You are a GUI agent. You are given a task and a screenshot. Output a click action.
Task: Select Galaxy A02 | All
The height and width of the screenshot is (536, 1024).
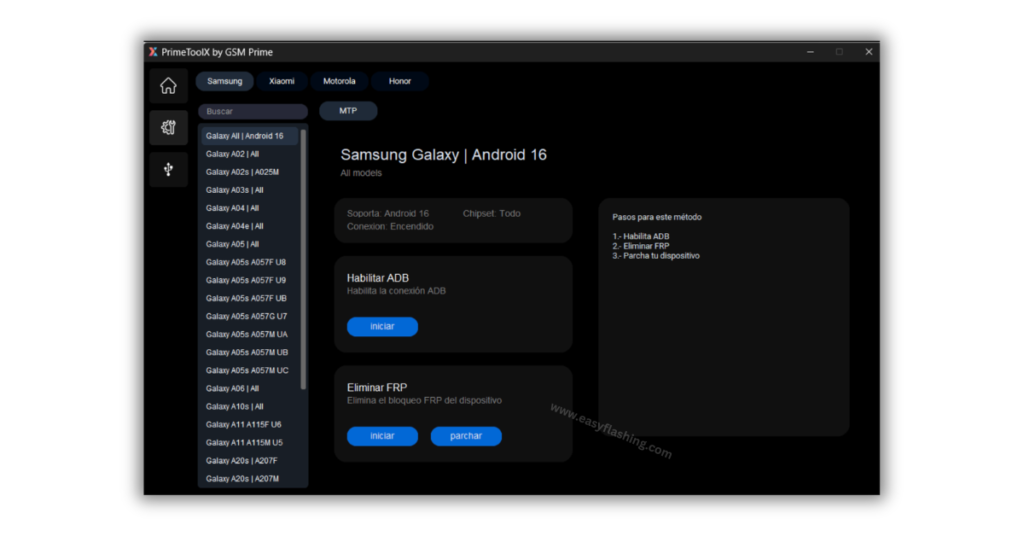249,154
